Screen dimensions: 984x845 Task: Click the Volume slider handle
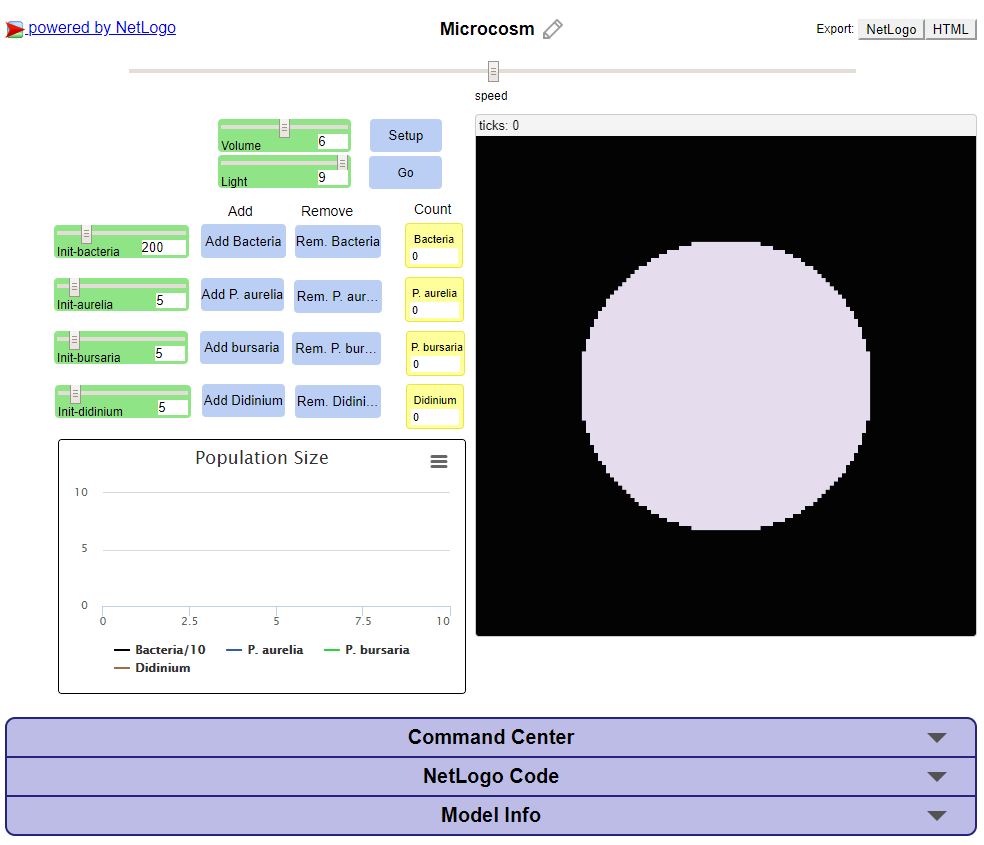point(284,128)
